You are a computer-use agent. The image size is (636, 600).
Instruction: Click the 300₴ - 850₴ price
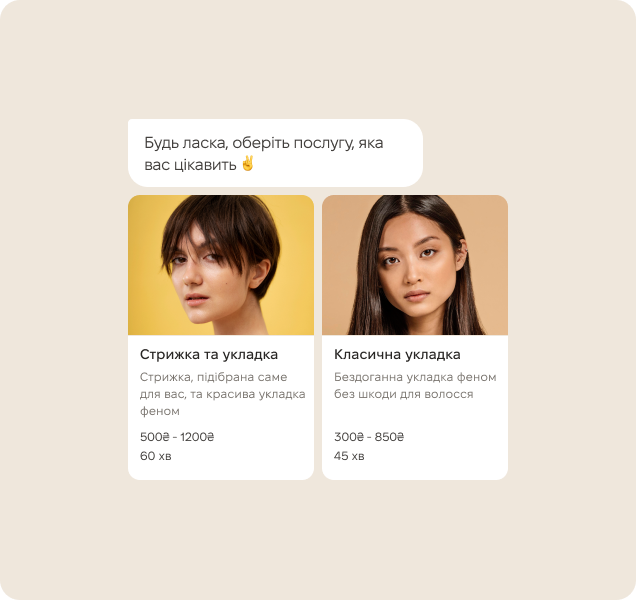click(369, 437)
